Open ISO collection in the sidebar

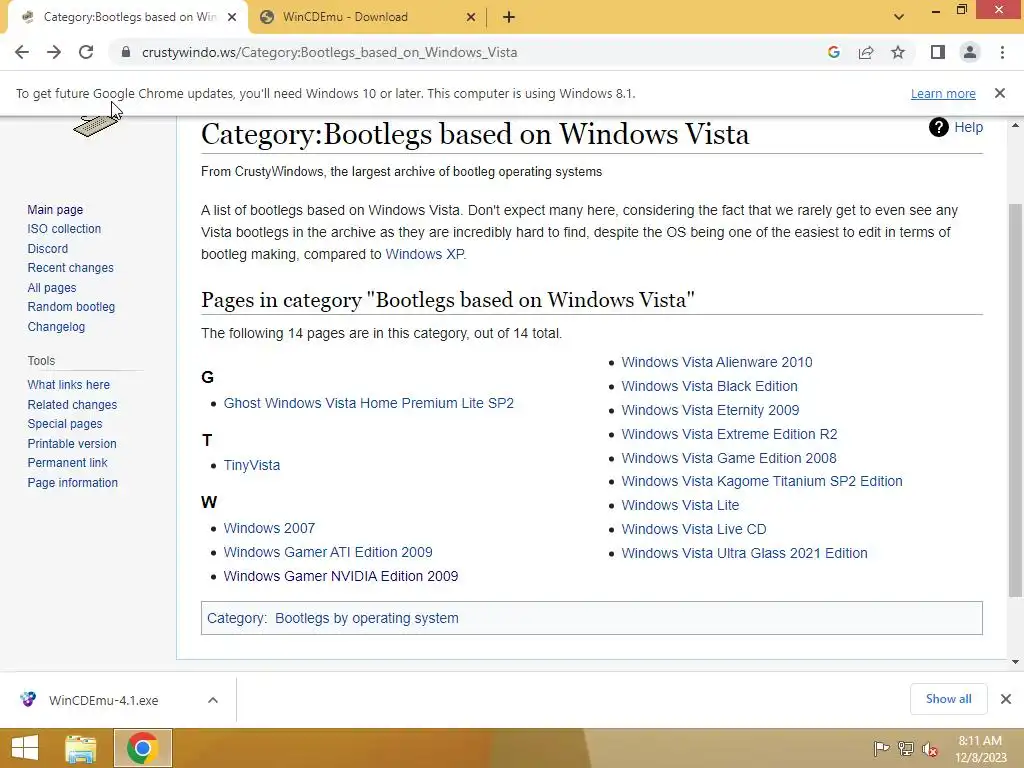point(64,229)
